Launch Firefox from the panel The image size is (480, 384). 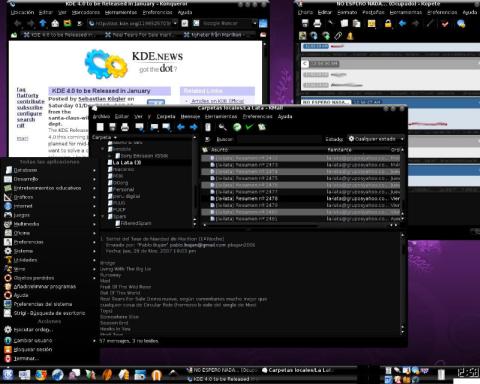(41, 375)
